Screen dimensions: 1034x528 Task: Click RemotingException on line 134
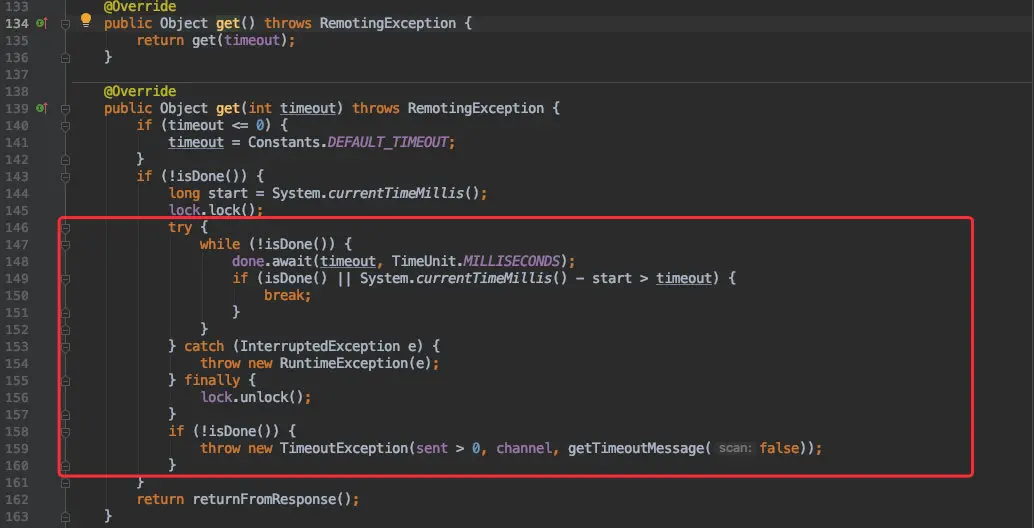tap(388, 23)
